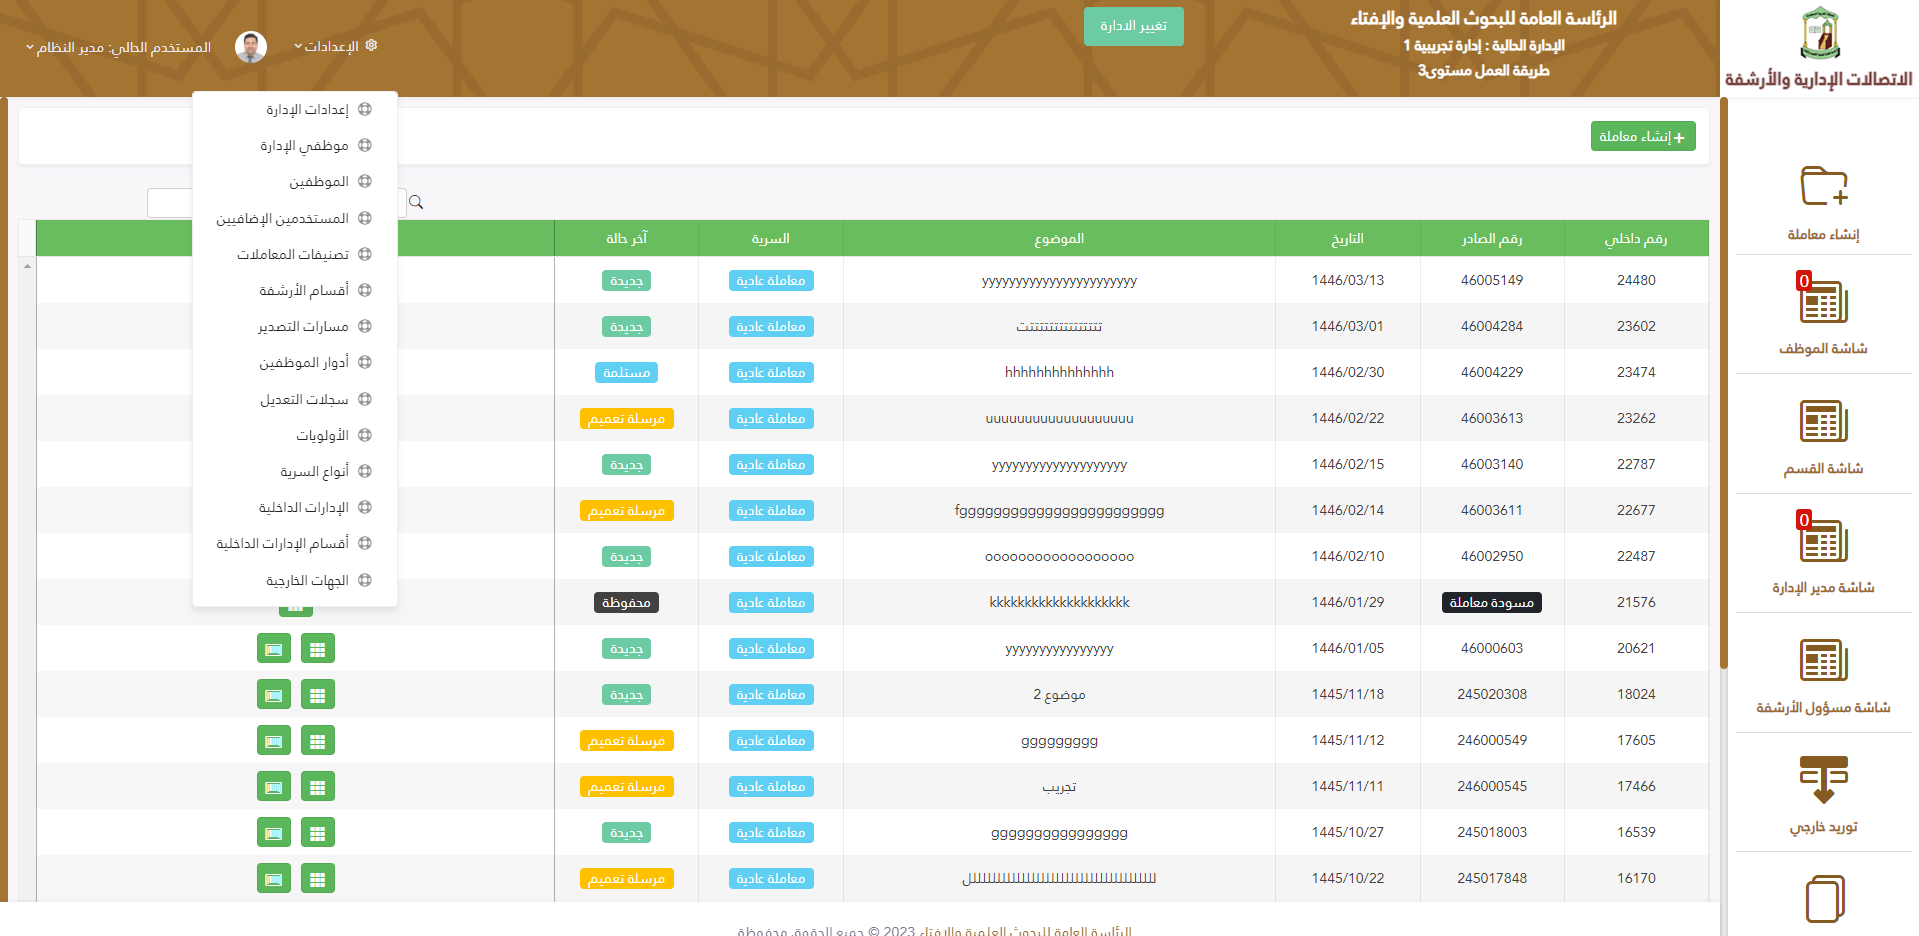
Task: Select مسارات التصدير menu entry
Action: (303, 326)
